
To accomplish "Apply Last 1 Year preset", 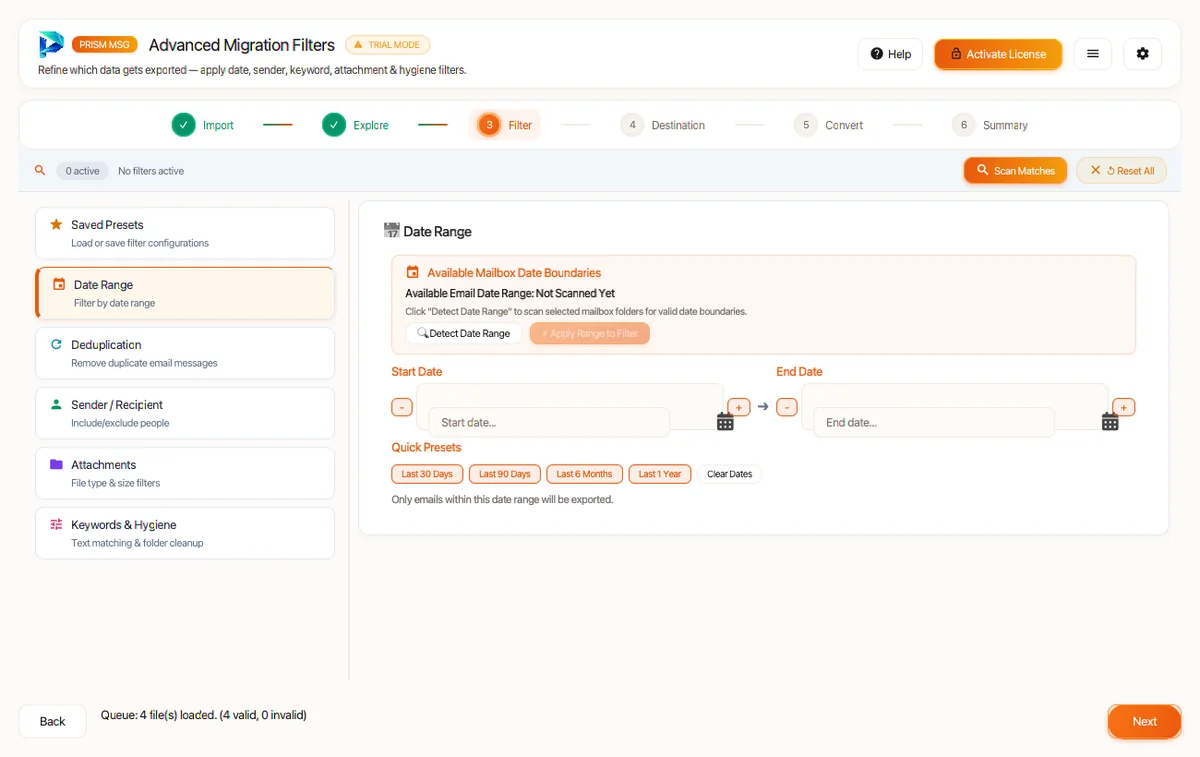I will pos(660,474).
